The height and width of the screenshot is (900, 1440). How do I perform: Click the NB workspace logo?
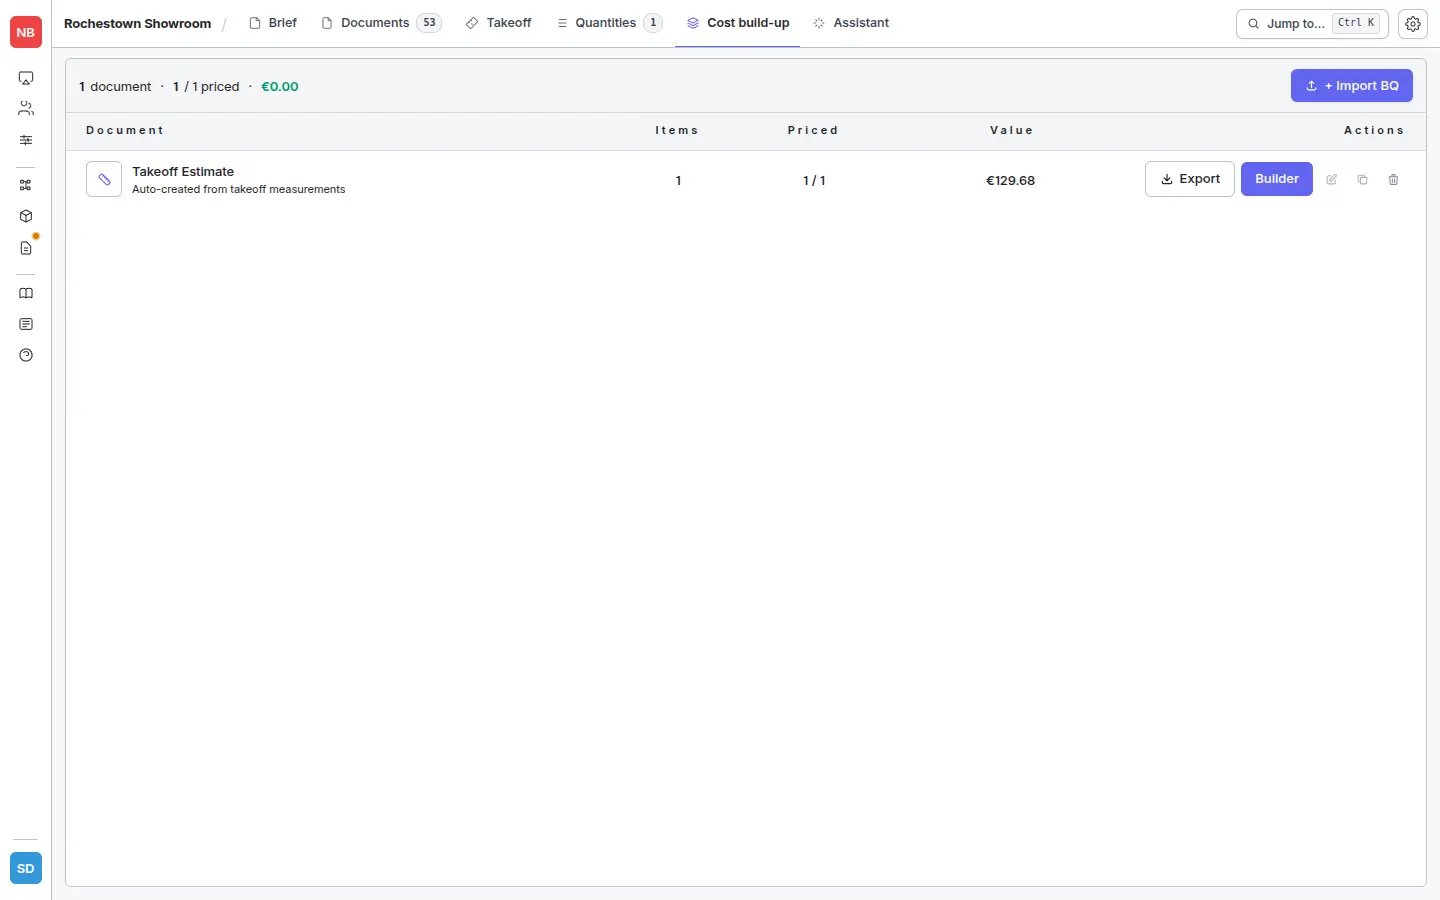[26, 32]
